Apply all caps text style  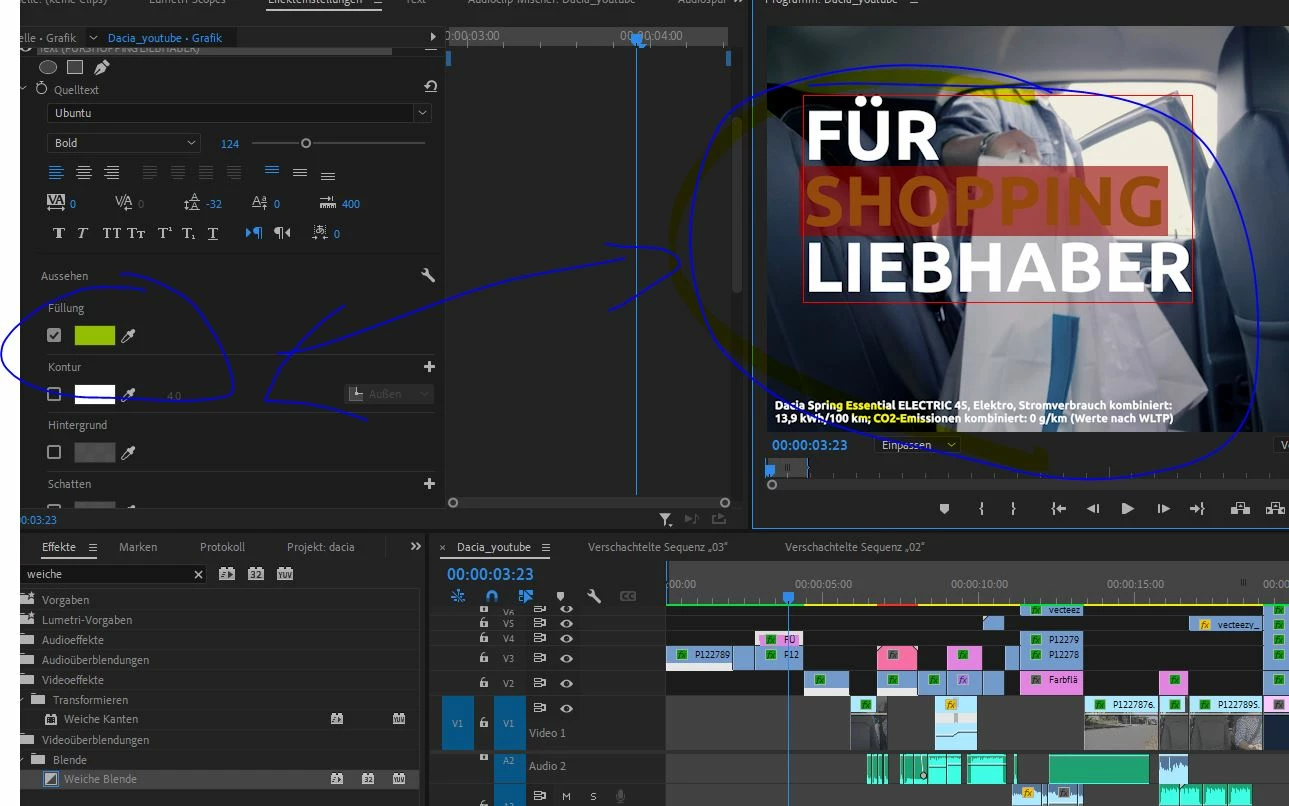tap(111, 233)
